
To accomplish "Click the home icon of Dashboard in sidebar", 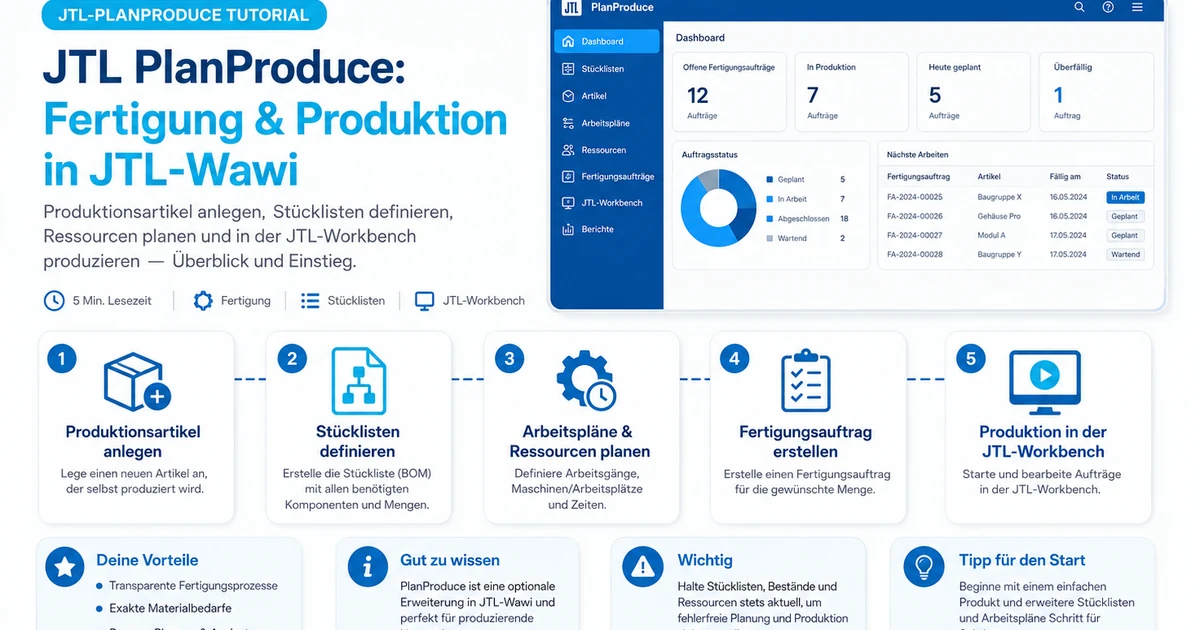I will pyautogui.click(x=568, y=42).
